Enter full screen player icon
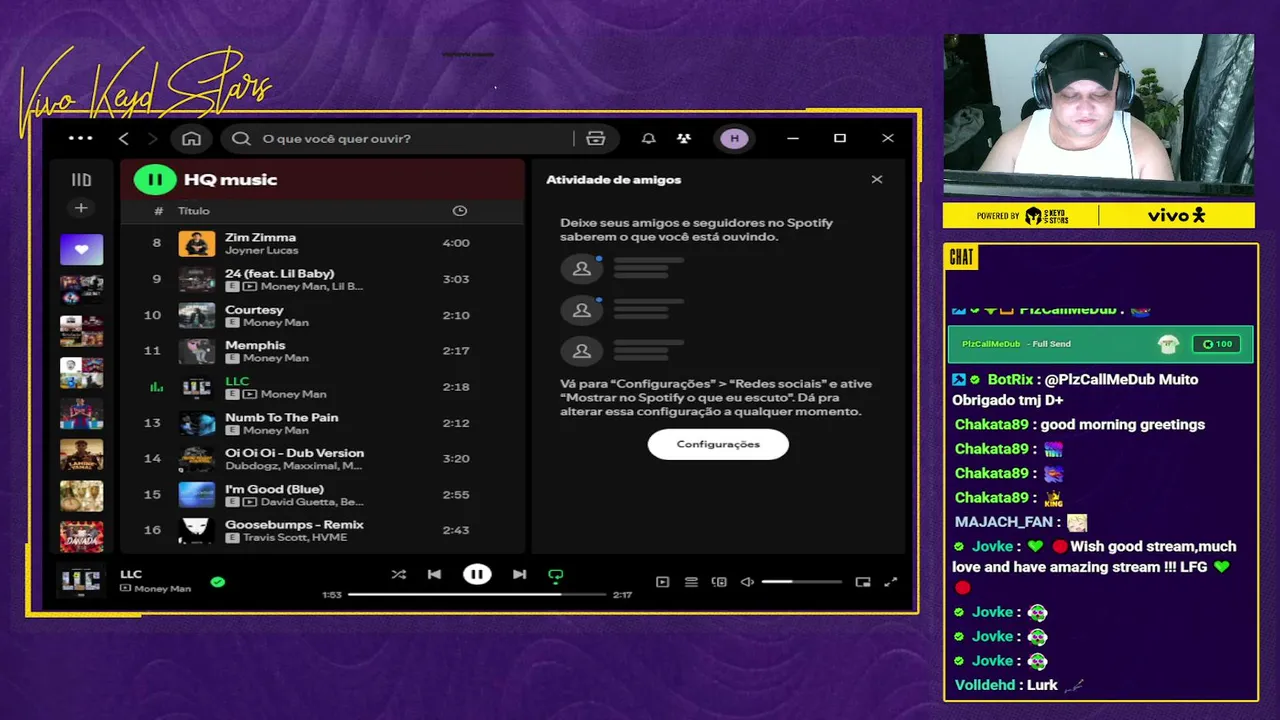The width and height of the screenshot is (1280, 720). point(891,582)
